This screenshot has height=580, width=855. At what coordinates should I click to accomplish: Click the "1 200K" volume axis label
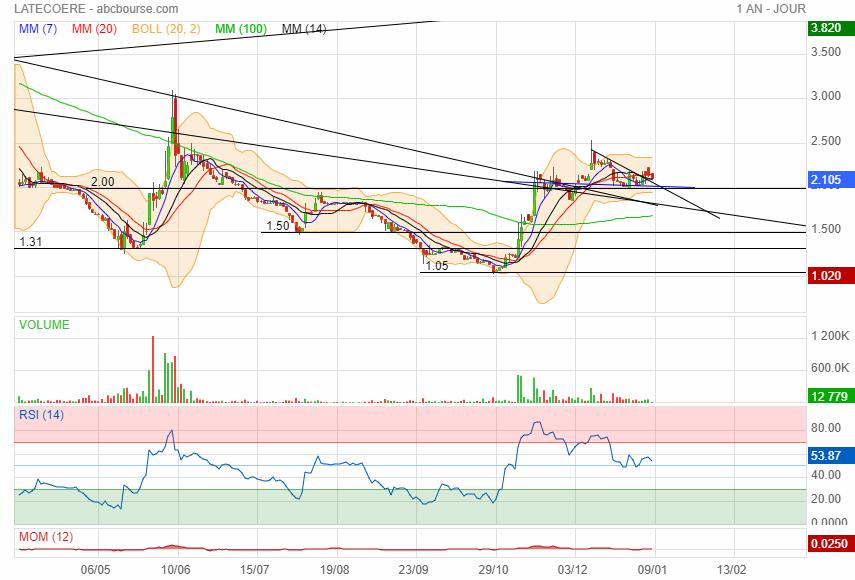830,336
